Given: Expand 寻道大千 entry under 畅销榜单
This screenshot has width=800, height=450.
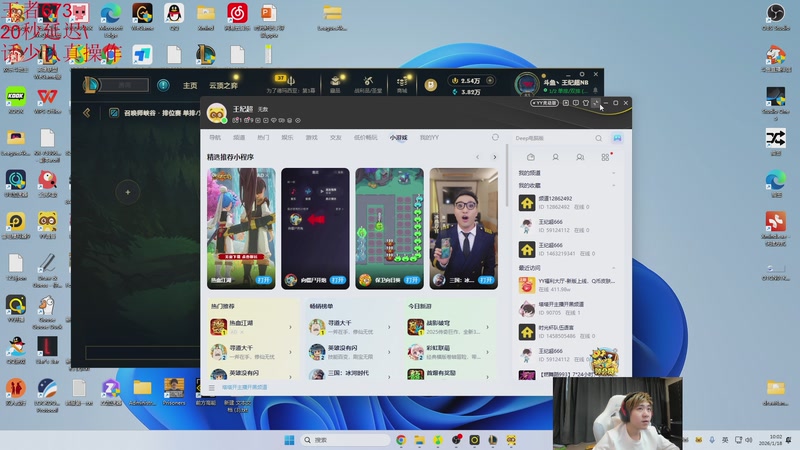Looking at the screenshot, I should 389,327.
